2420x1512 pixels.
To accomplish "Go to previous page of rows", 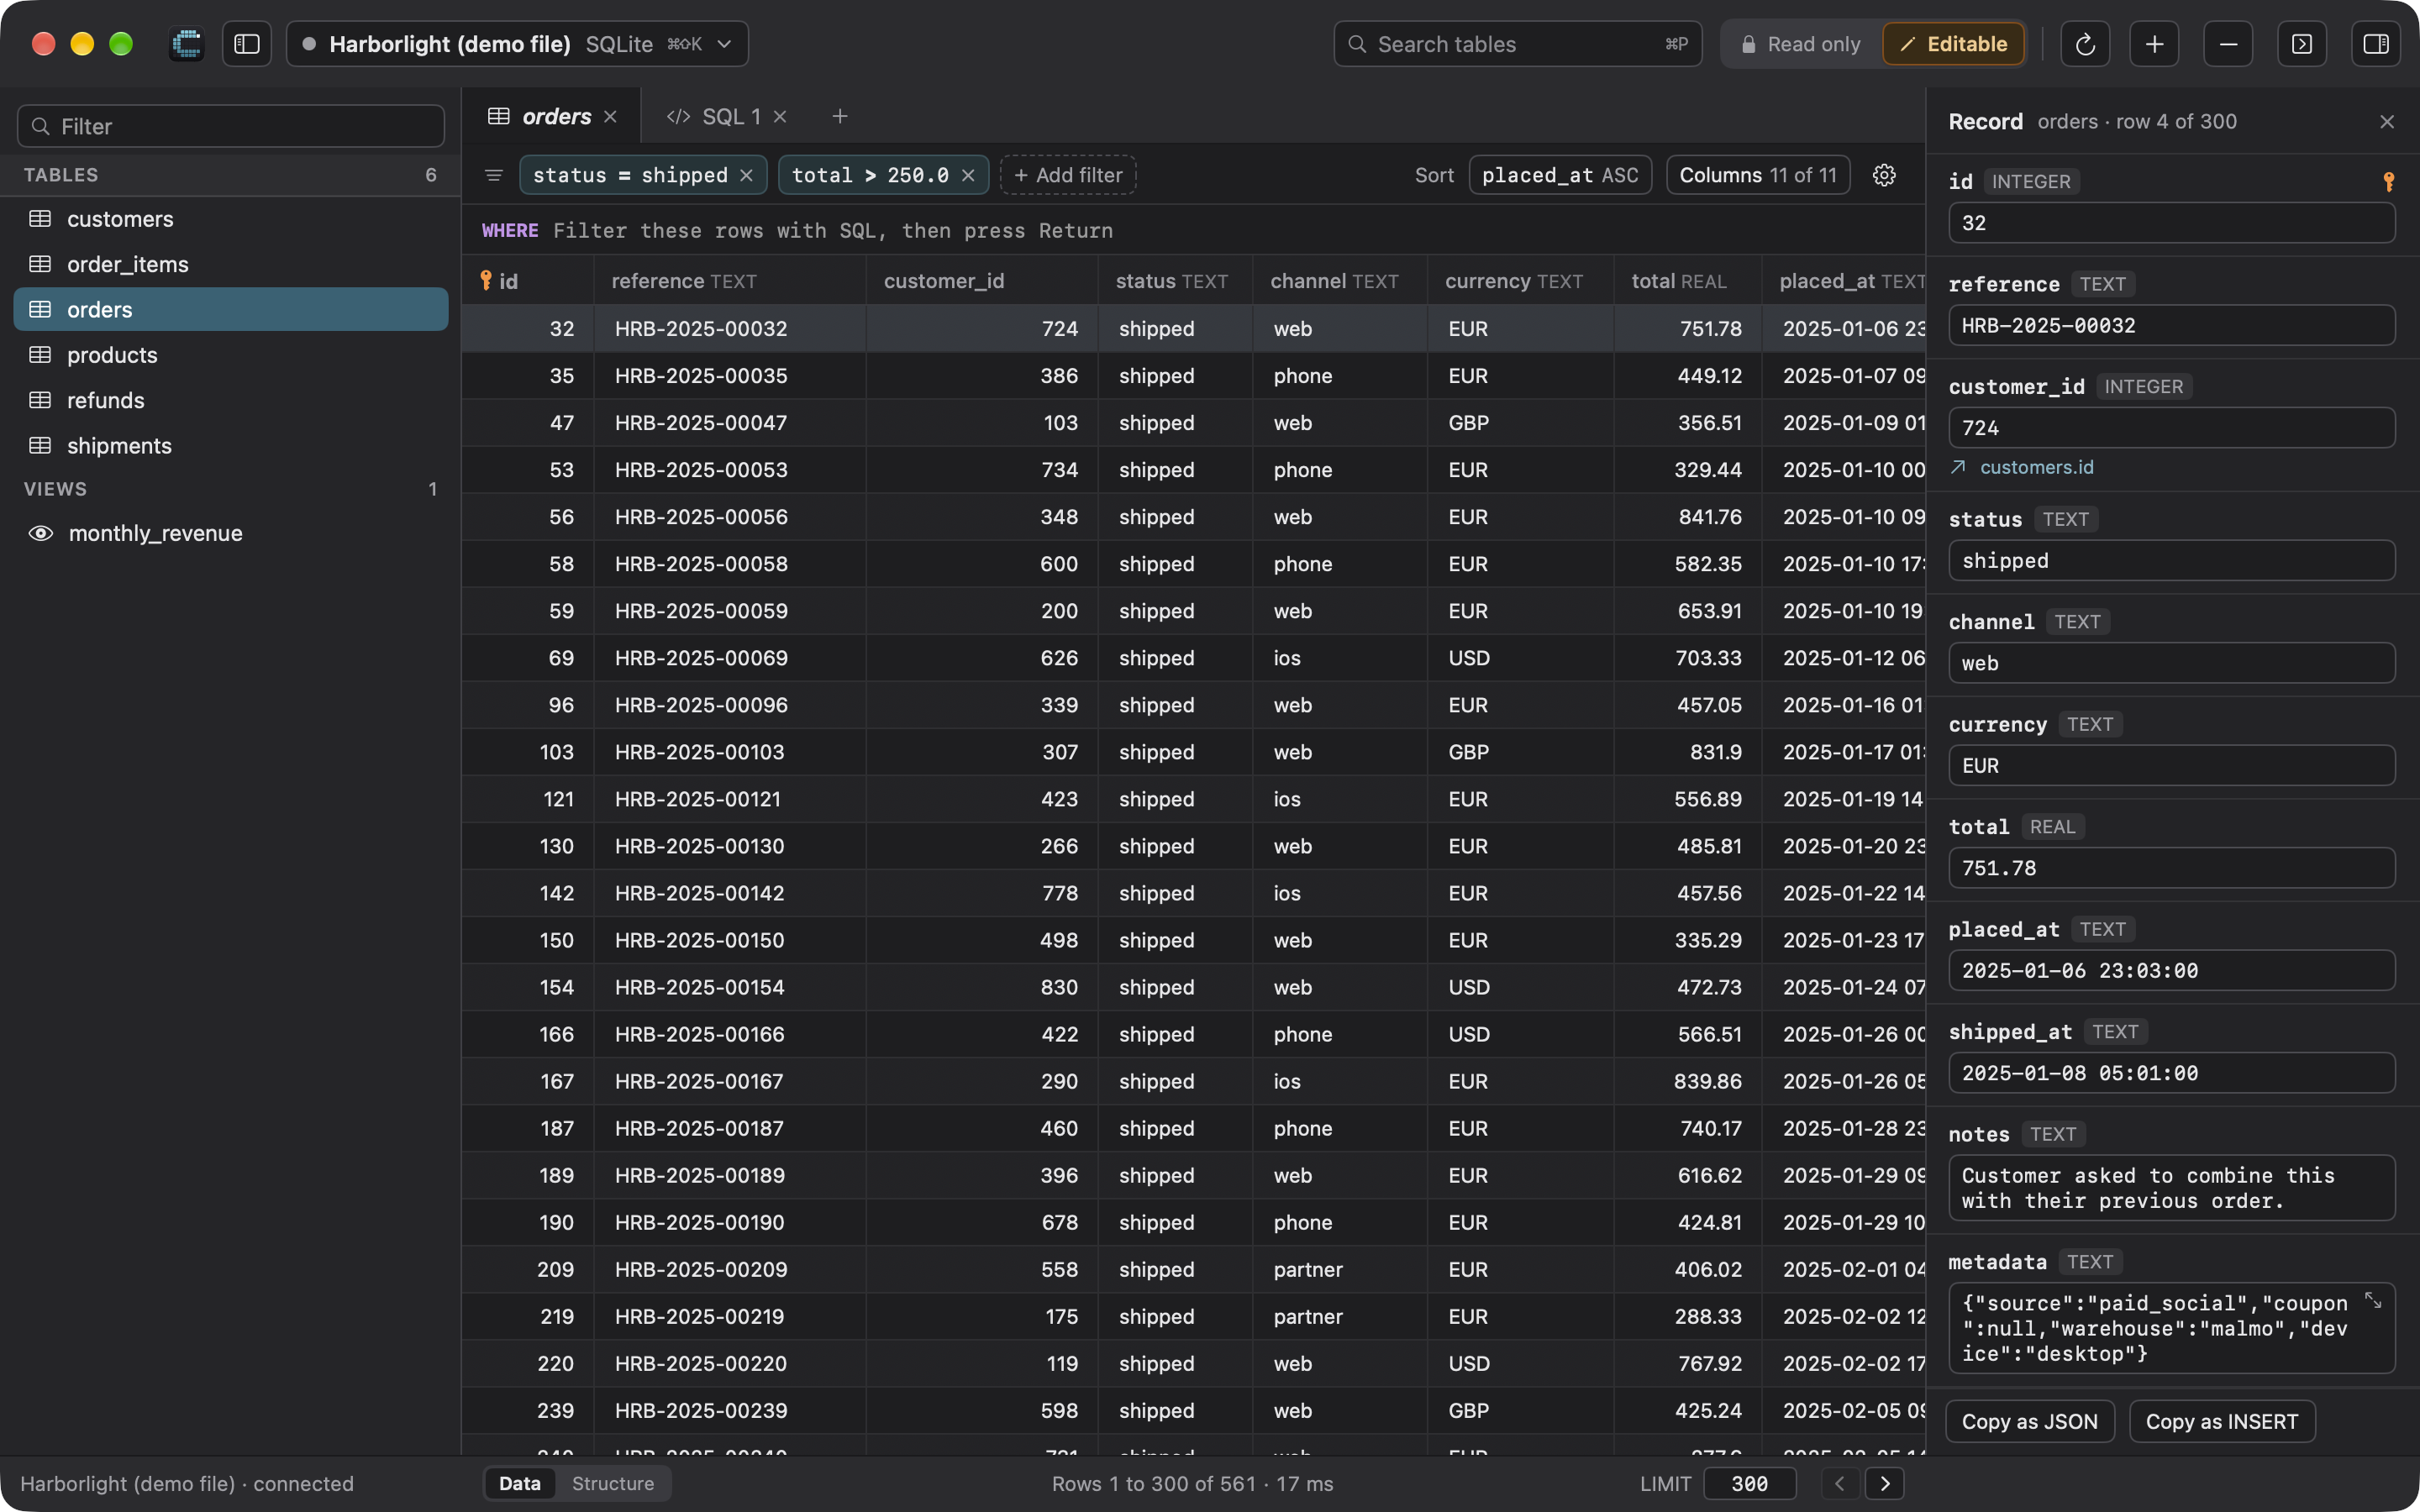I will 1839,1483.
